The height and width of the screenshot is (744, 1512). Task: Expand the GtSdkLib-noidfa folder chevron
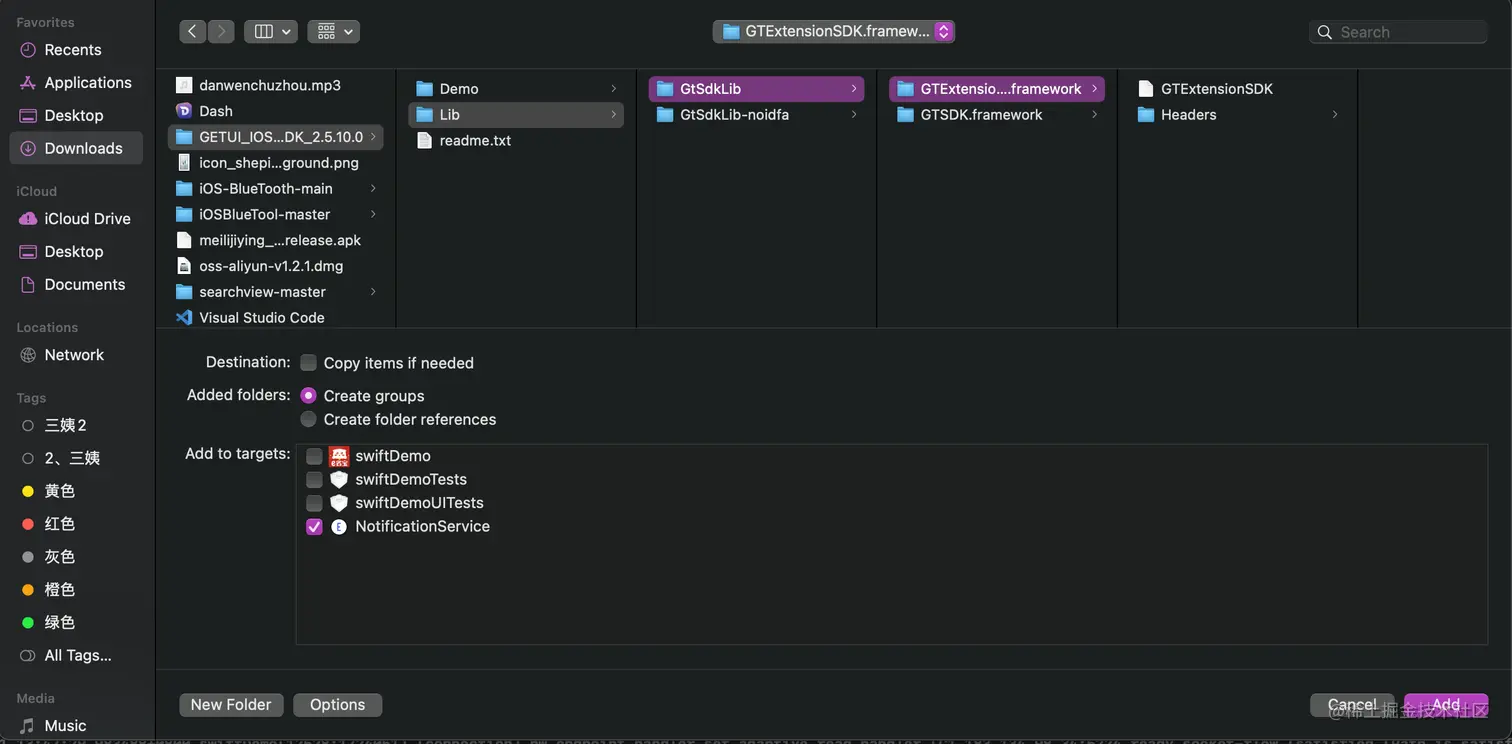click(854, 115)
